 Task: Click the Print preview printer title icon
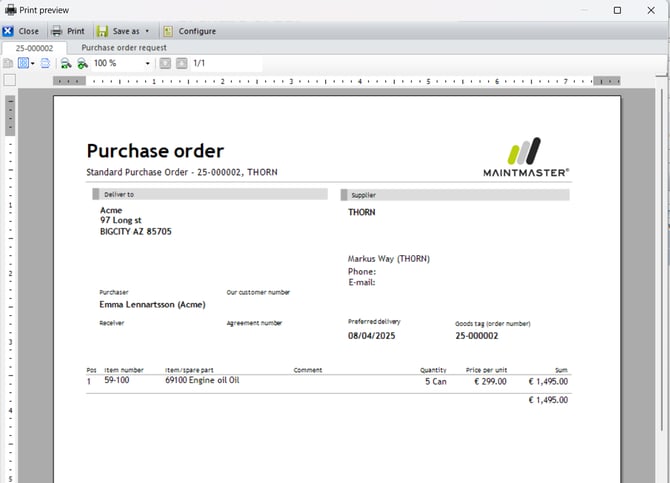(x=10, y=10)
